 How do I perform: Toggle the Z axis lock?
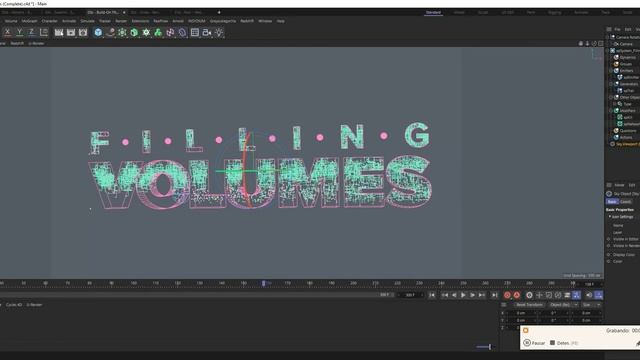click(x=31, y=32)
